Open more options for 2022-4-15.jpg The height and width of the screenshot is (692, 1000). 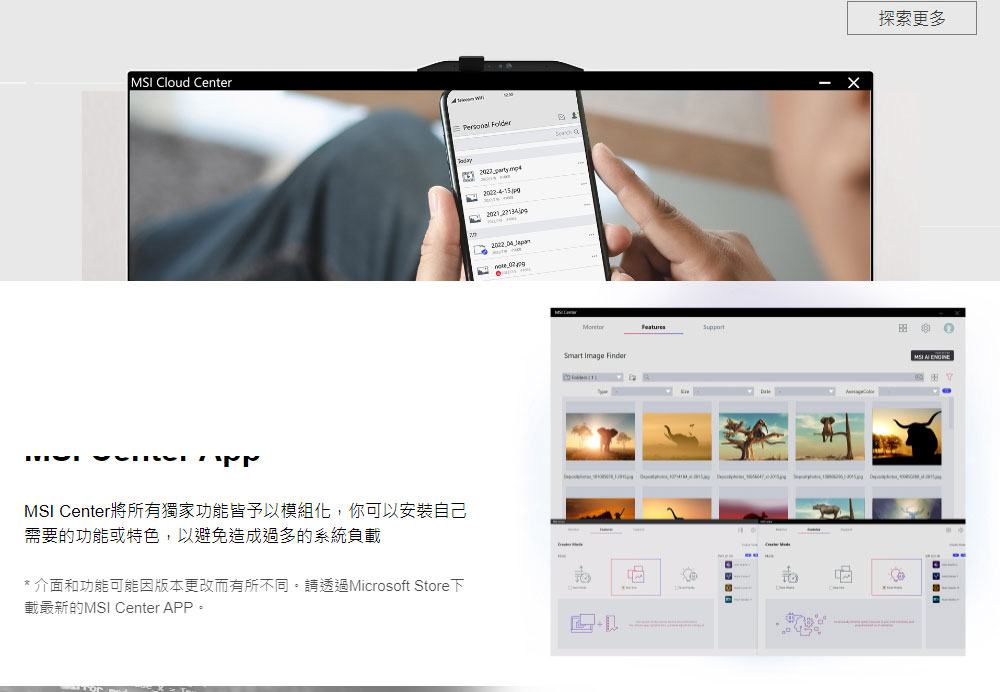point(584,184)
